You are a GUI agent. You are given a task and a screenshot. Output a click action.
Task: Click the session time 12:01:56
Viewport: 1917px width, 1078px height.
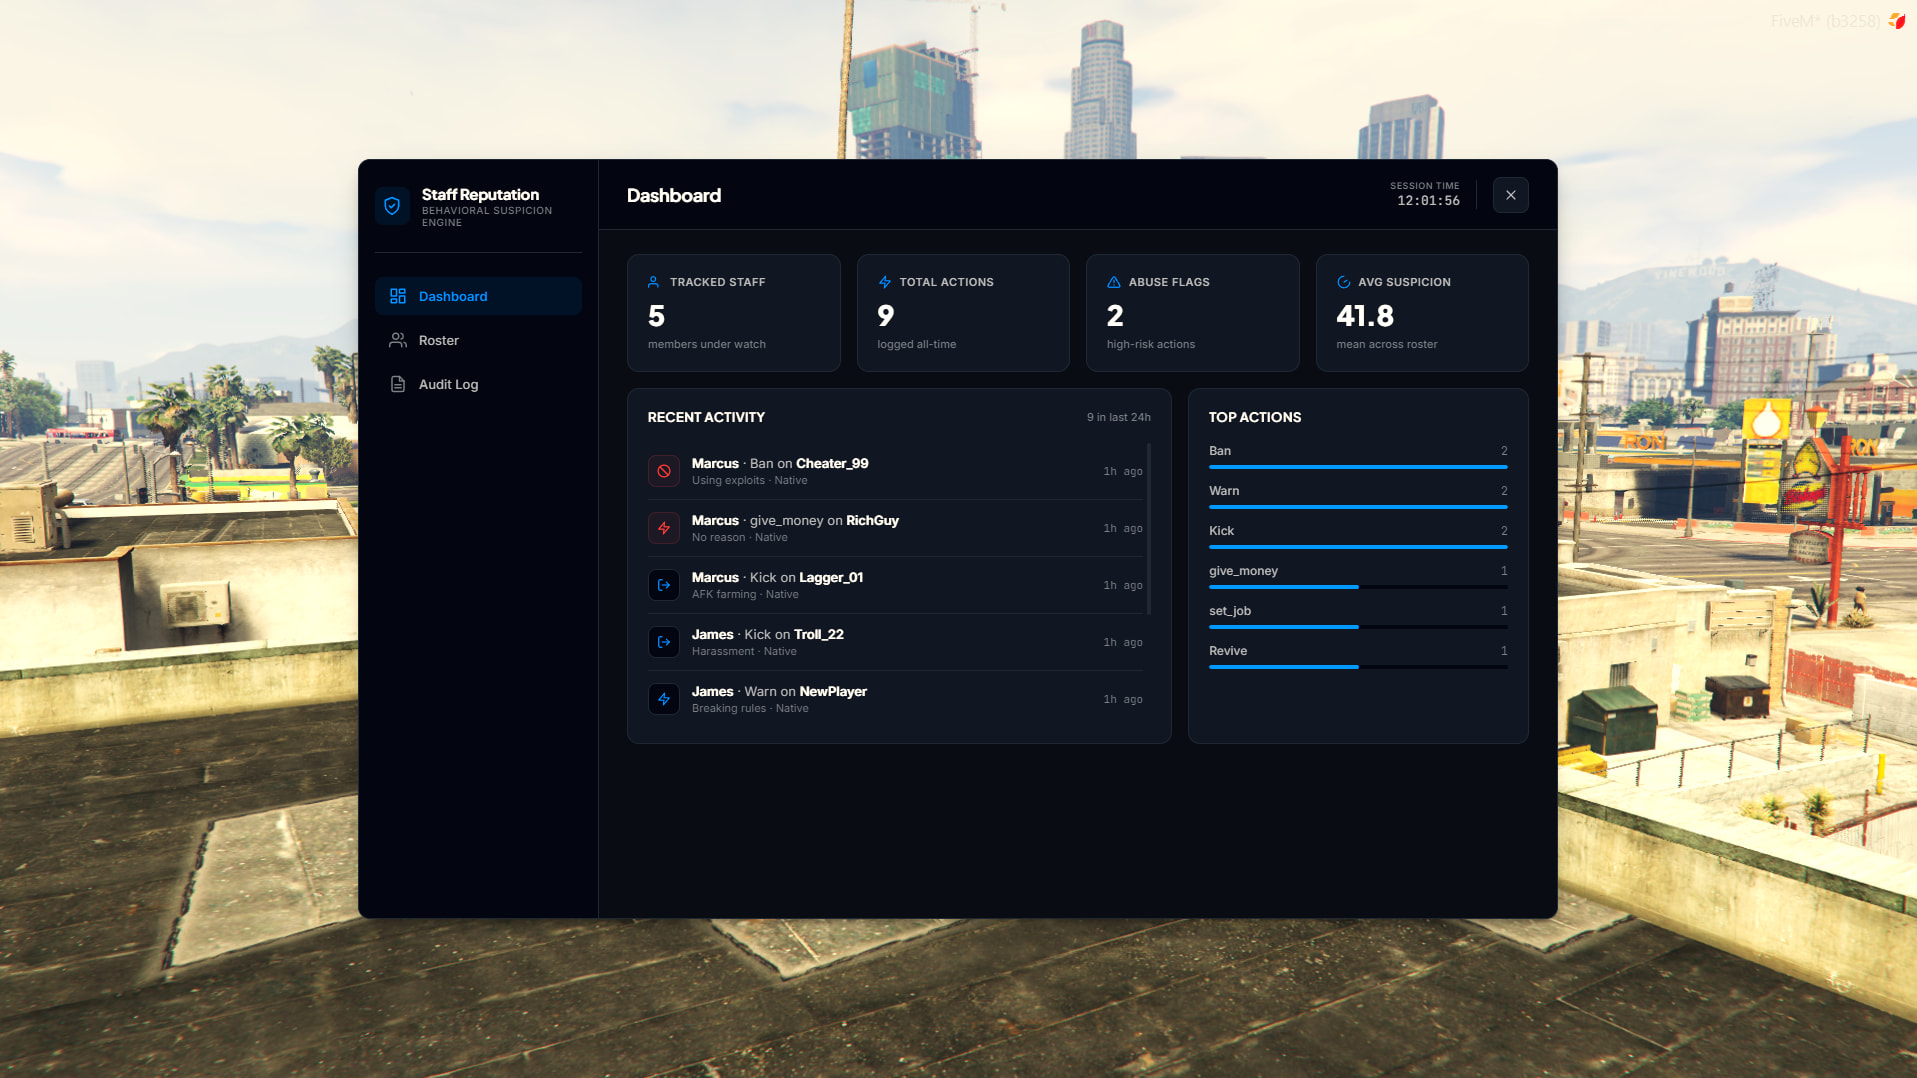pos(1428,201)
